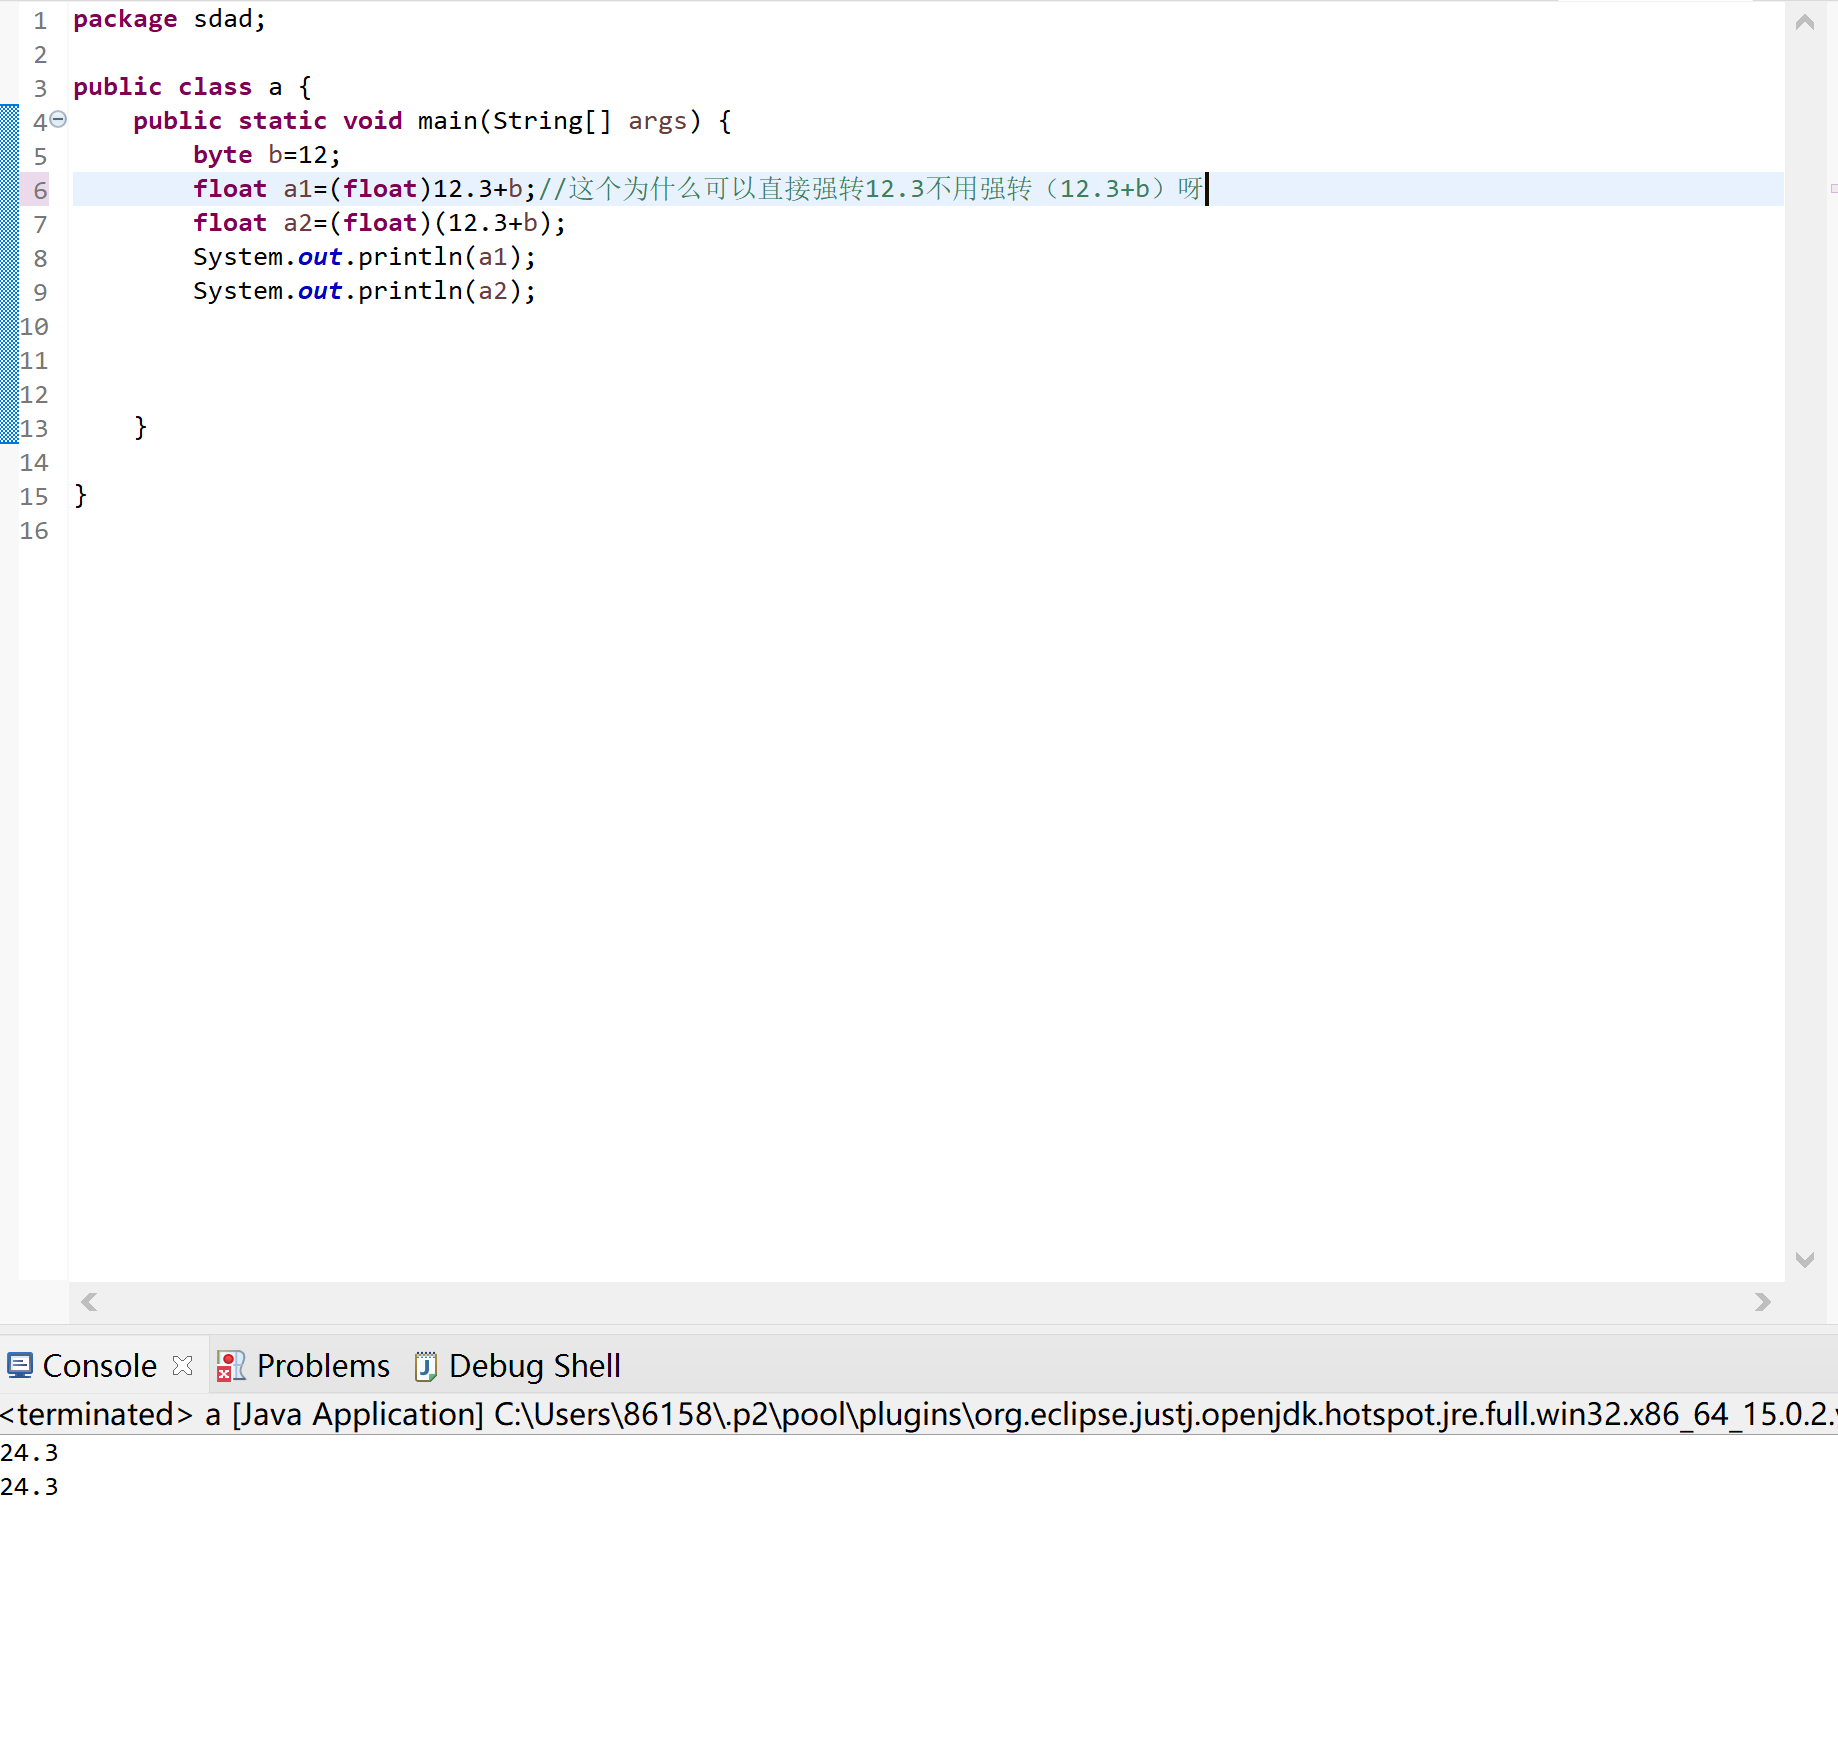Click the horizontal scroll left arrow
This screenshot has height=1745, width=1838.
click(x=89, y=1301)
